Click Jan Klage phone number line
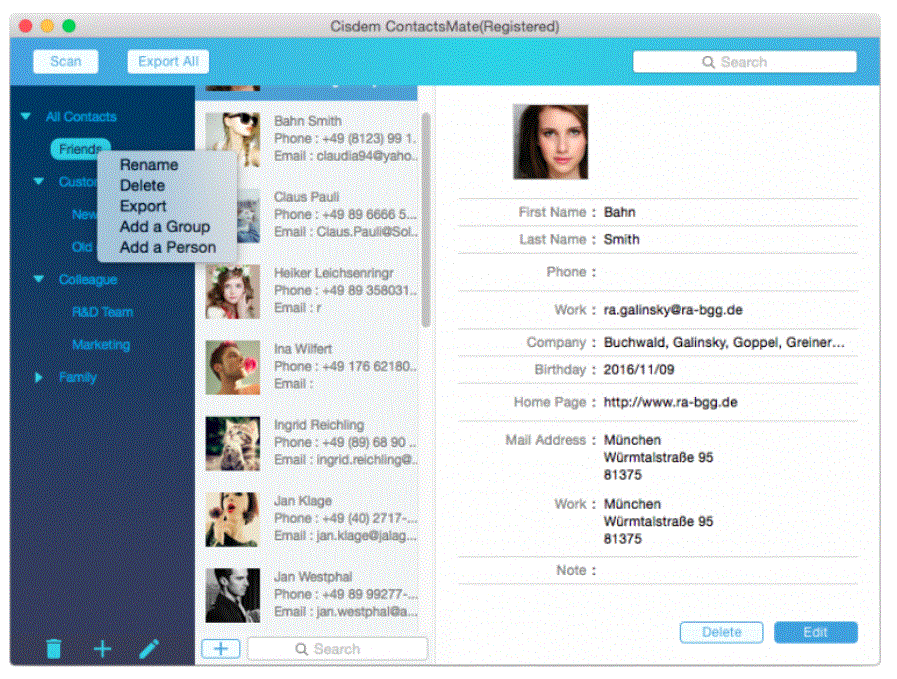This screenshot has height=679, width=897. pos(346,518)
